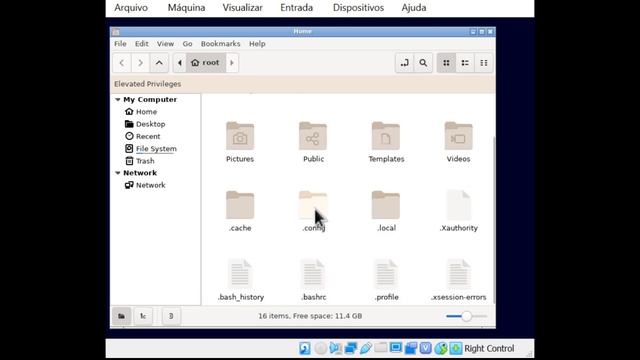The image size is (640, 360).
Task: Click the VirtualBox keyboard capture green arrow icon
Action: click(x=456, y=348)
